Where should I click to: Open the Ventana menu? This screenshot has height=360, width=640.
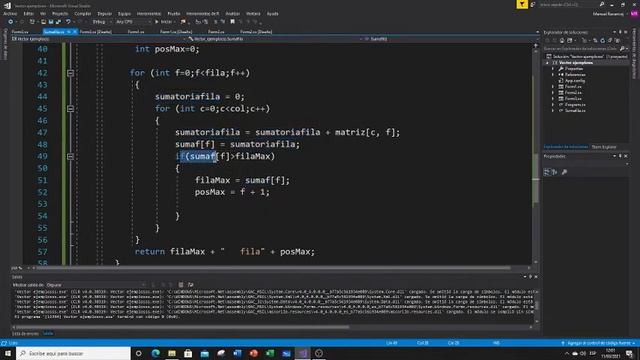pos(253,13)
